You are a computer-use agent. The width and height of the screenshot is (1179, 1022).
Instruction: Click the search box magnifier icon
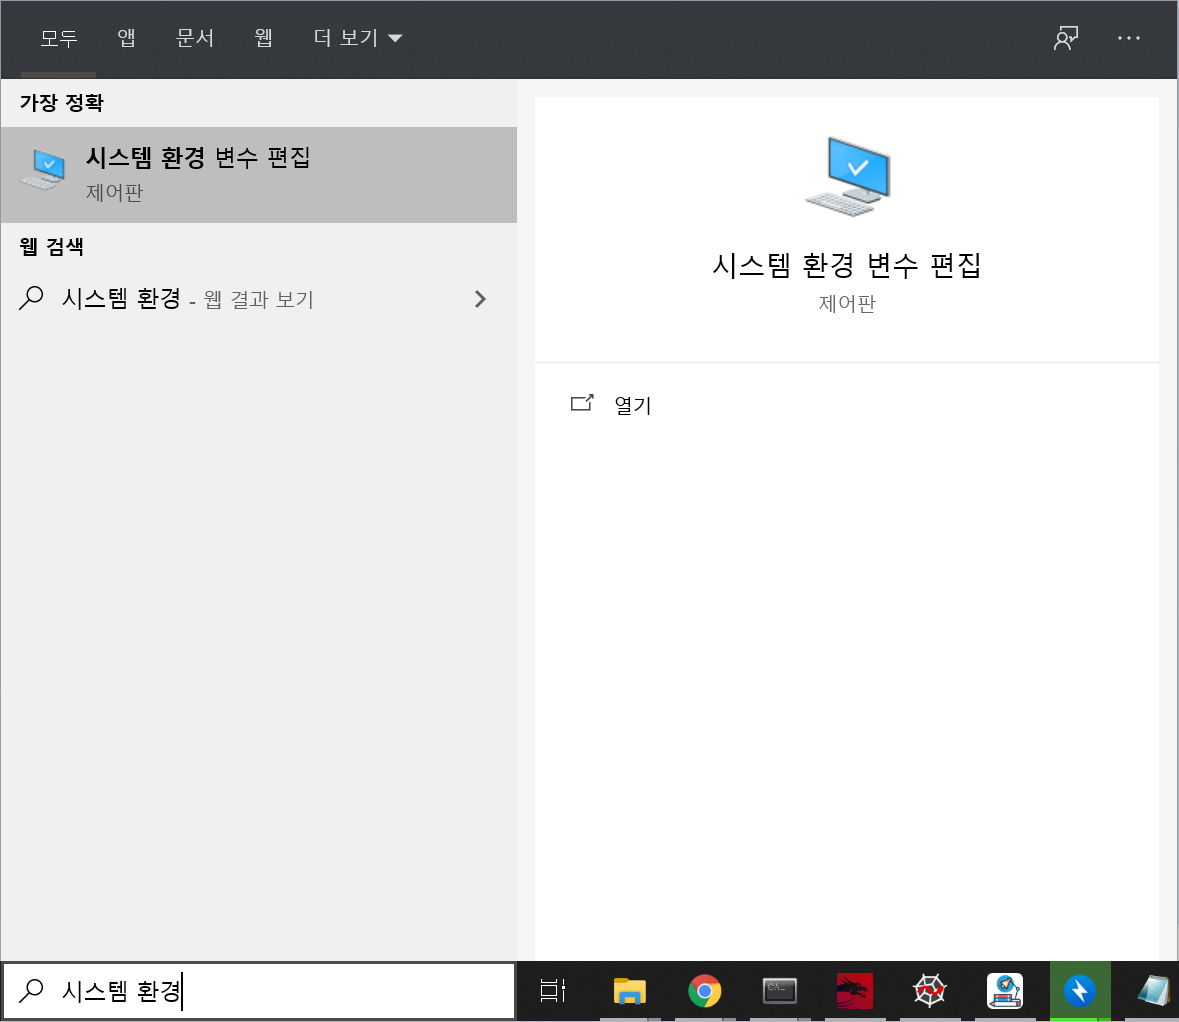[31, 991]
